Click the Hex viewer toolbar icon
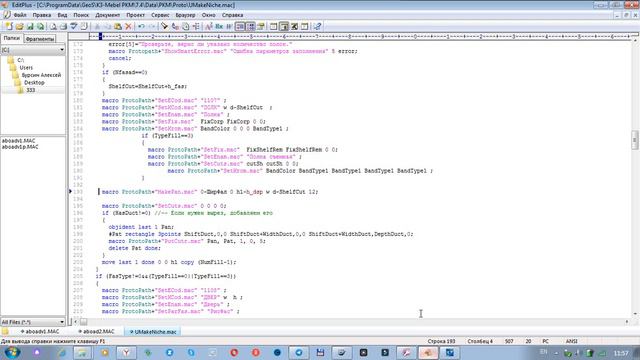640x360 pixels. click(219, 26)
